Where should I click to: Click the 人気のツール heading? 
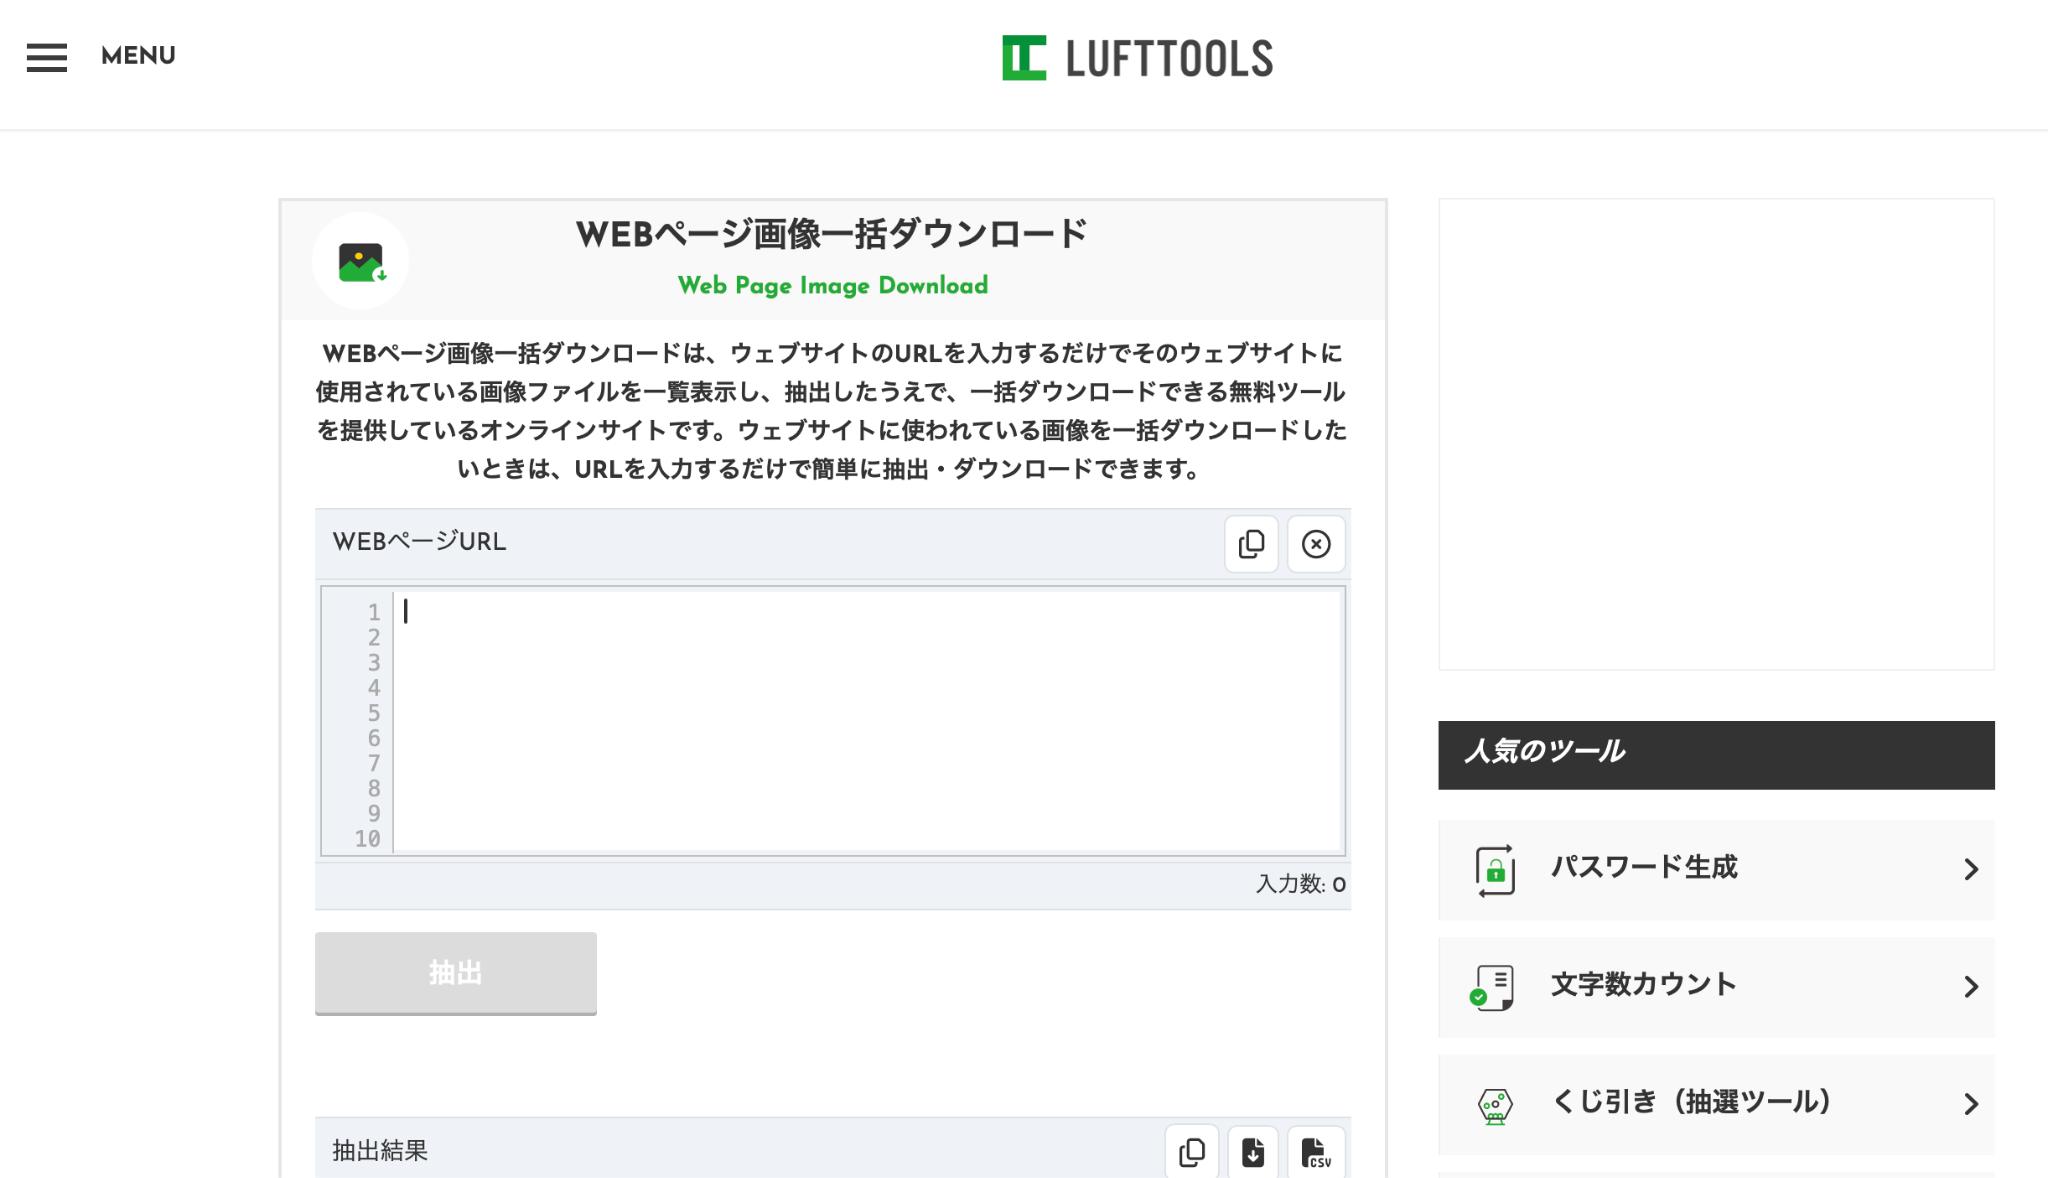tap(1545, 752)
